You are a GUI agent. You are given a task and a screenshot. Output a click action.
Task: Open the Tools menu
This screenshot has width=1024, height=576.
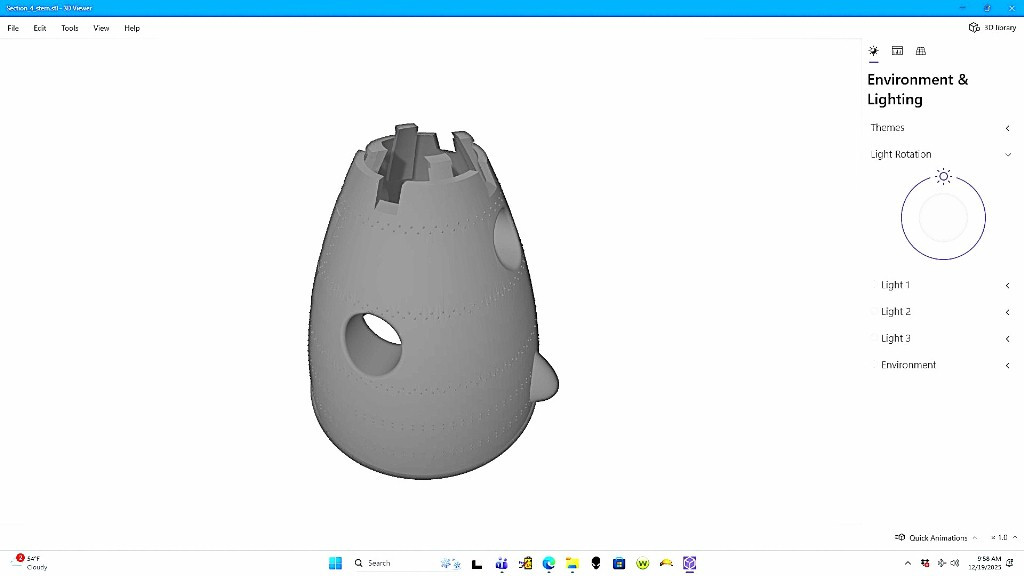tap(69, 28)
